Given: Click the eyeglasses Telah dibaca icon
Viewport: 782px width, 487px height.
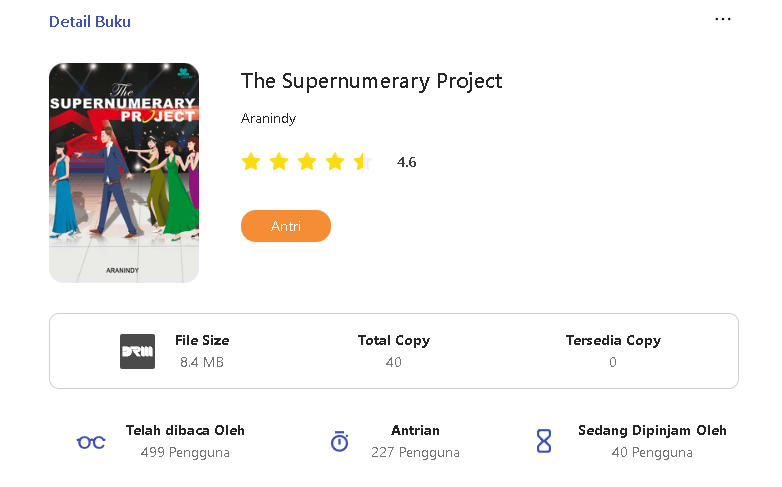Looking at the screenshot, I should (x=91, y=442).
